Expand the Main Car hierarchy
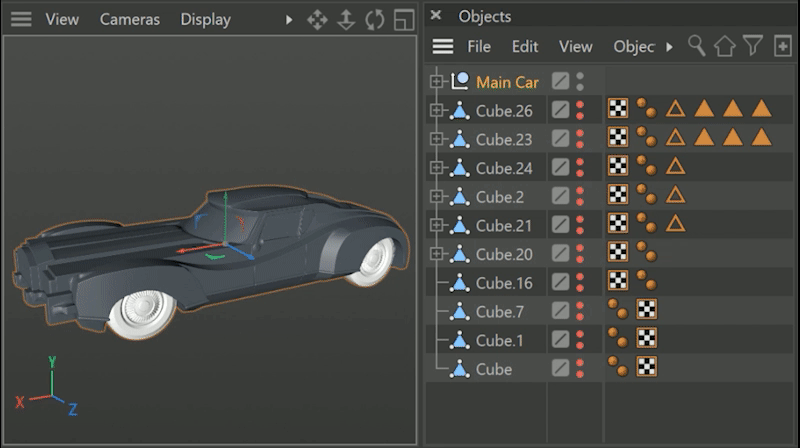This screenshot has height=448, width=800. (436, 82)
